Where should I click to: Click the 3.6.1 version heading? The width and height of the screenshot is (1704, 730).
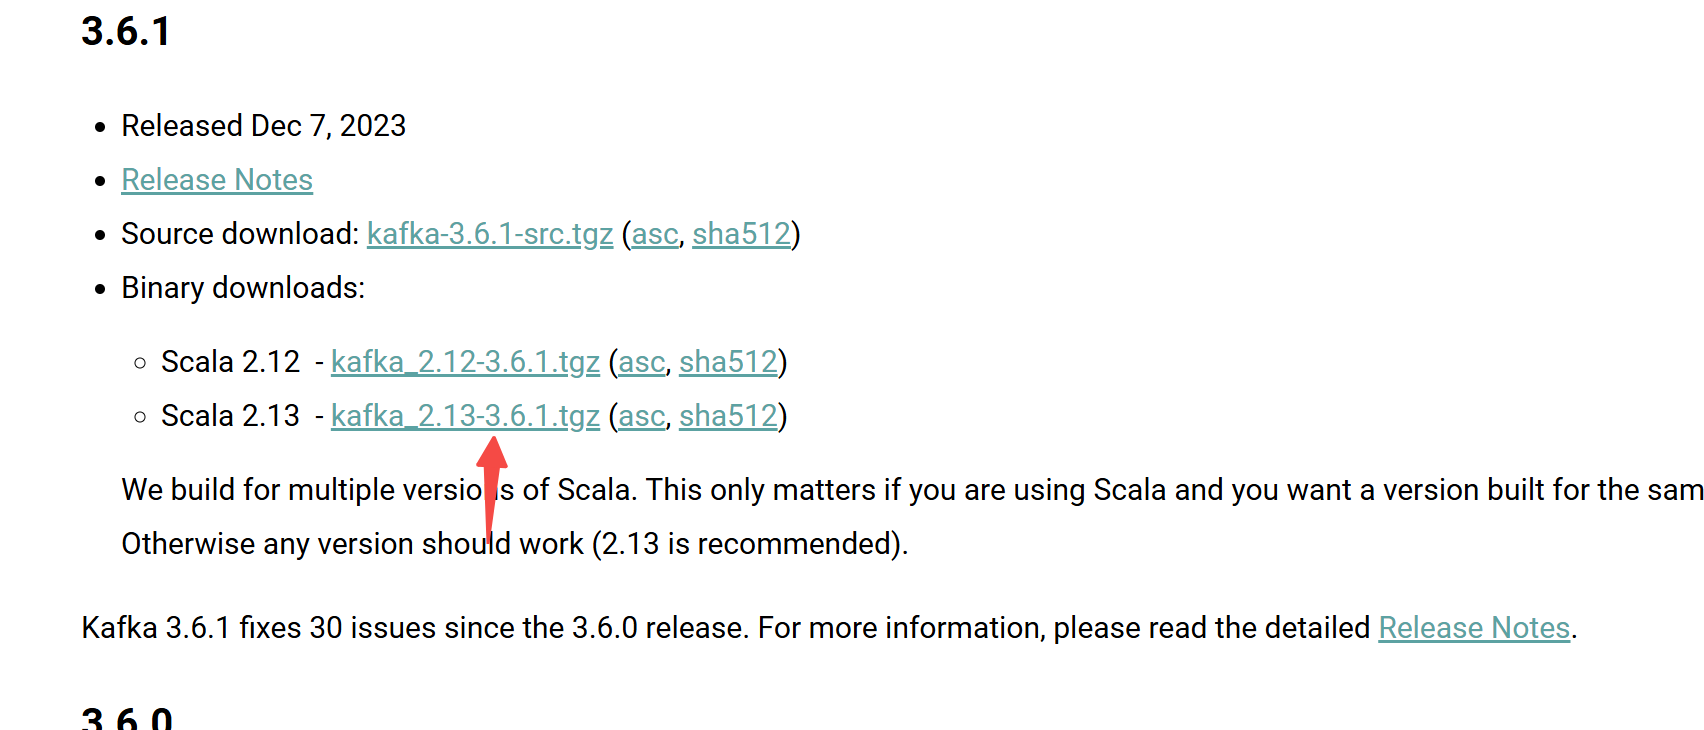(x=126, y=31)
